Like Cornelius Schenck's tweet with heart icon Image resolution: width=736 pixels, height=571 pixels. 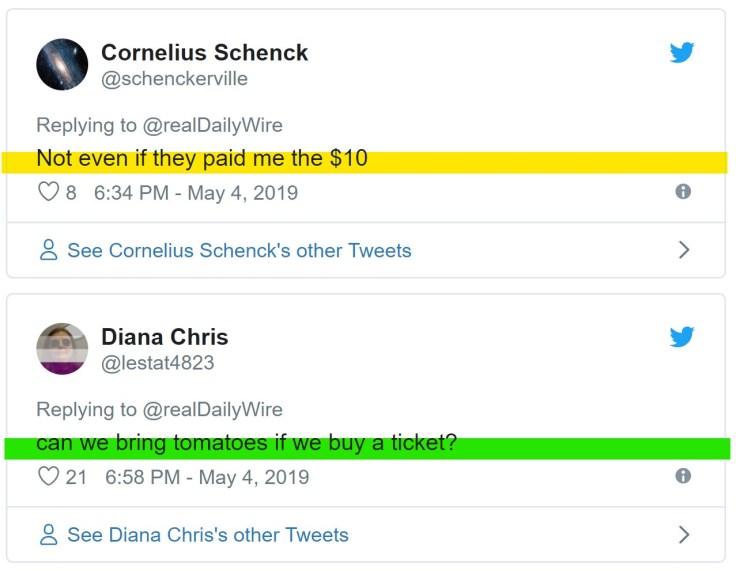[48, 192]
